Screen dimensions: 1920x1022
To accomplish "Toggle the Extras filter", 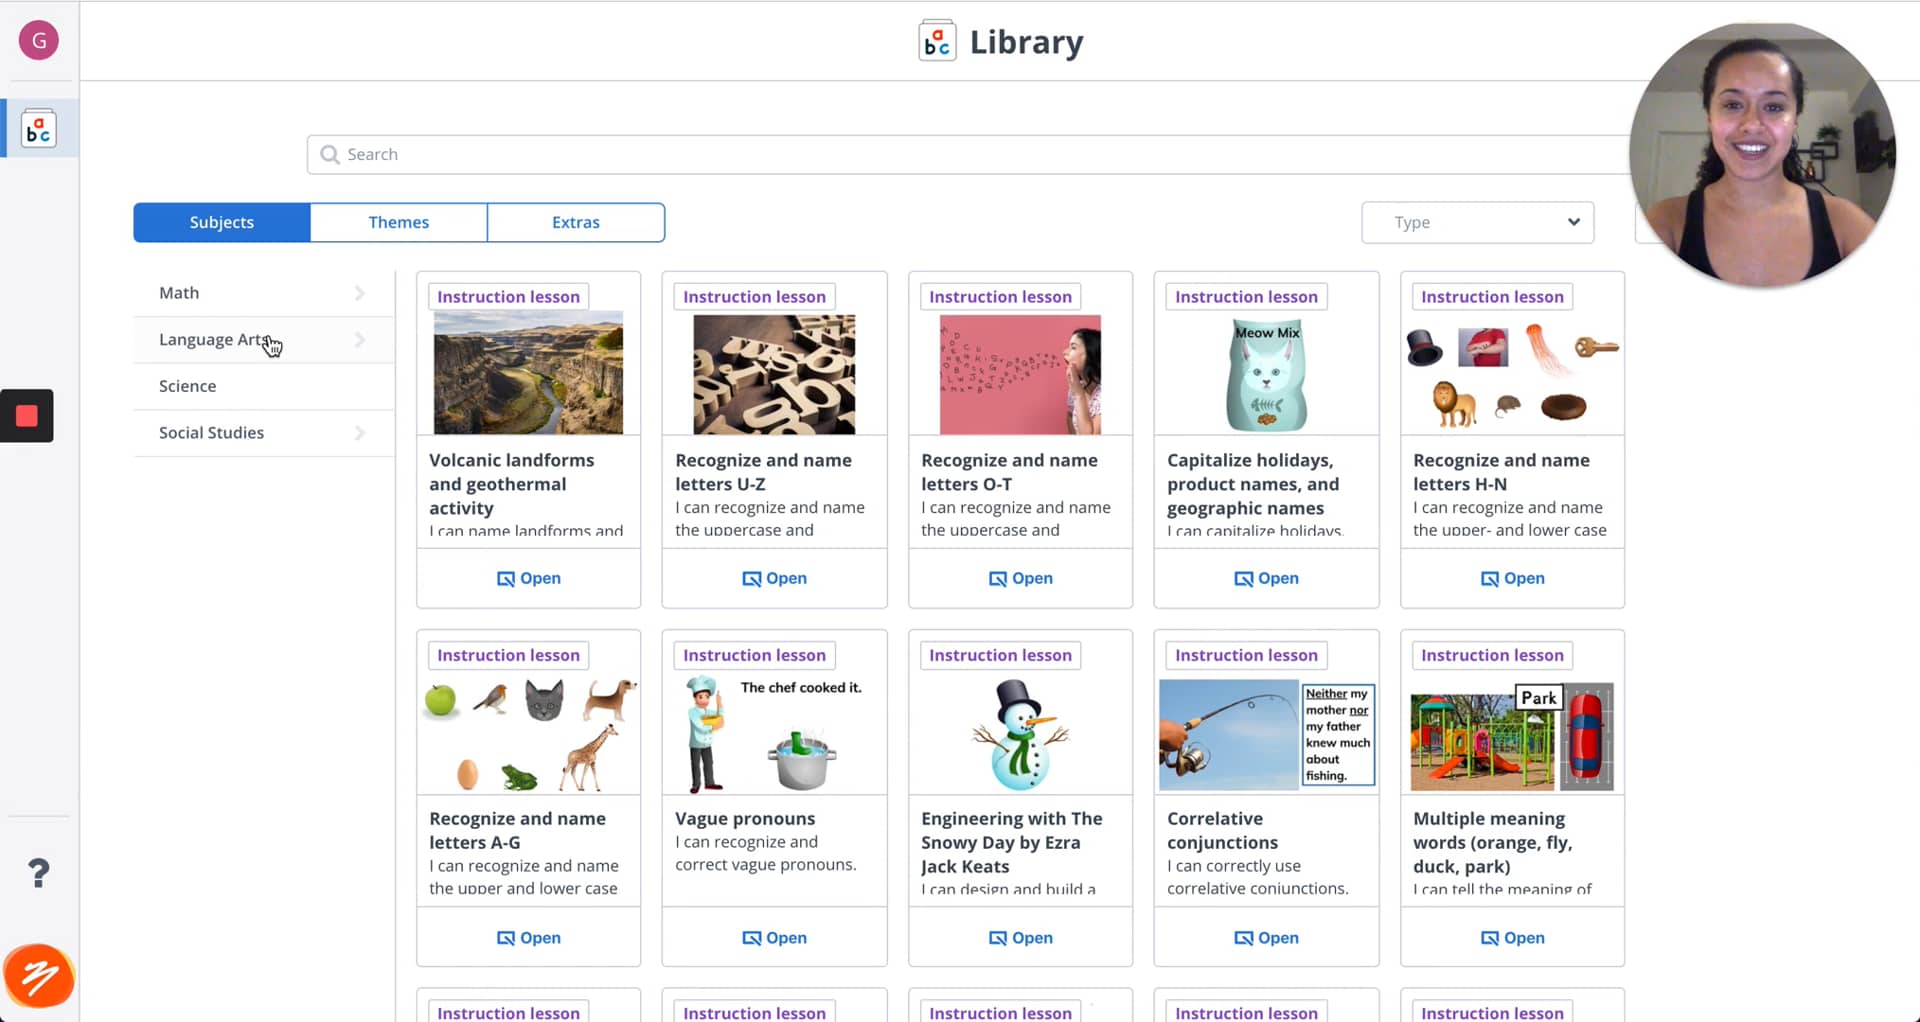I will [x=576, y=222].
